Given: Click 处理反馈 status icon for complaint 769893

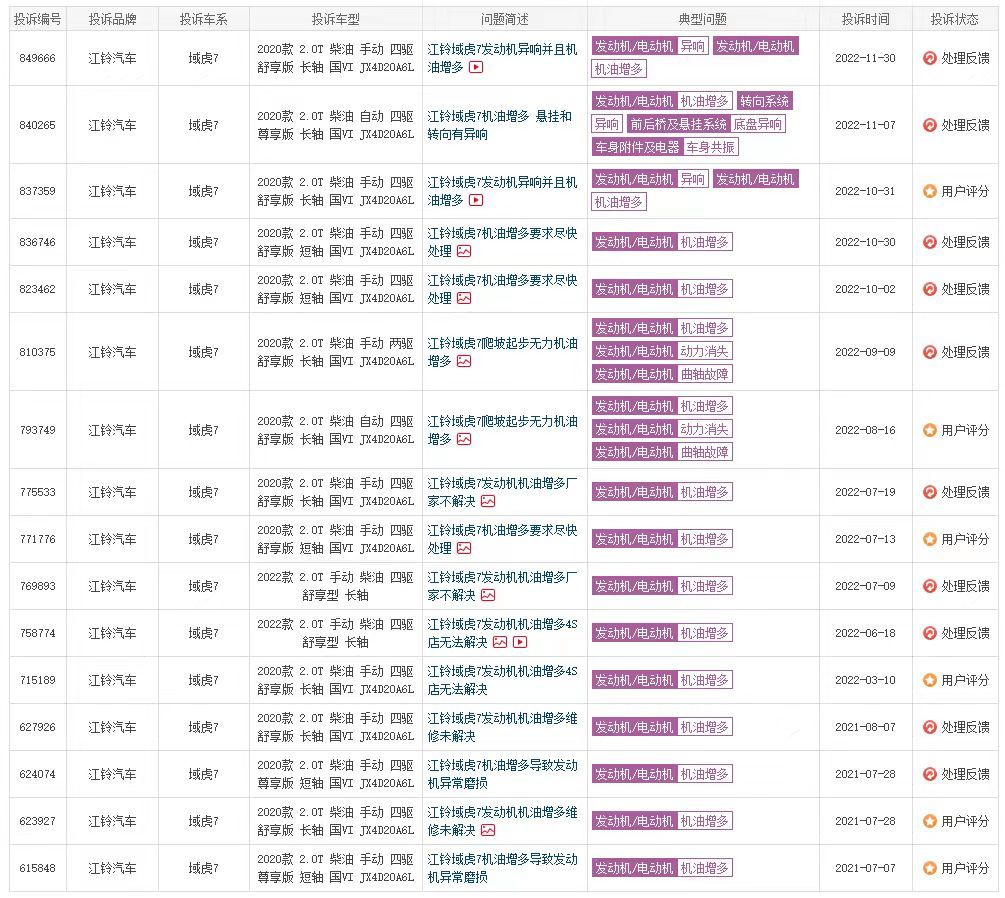Looking at the screenshot, I should click(x=929, y=586).
